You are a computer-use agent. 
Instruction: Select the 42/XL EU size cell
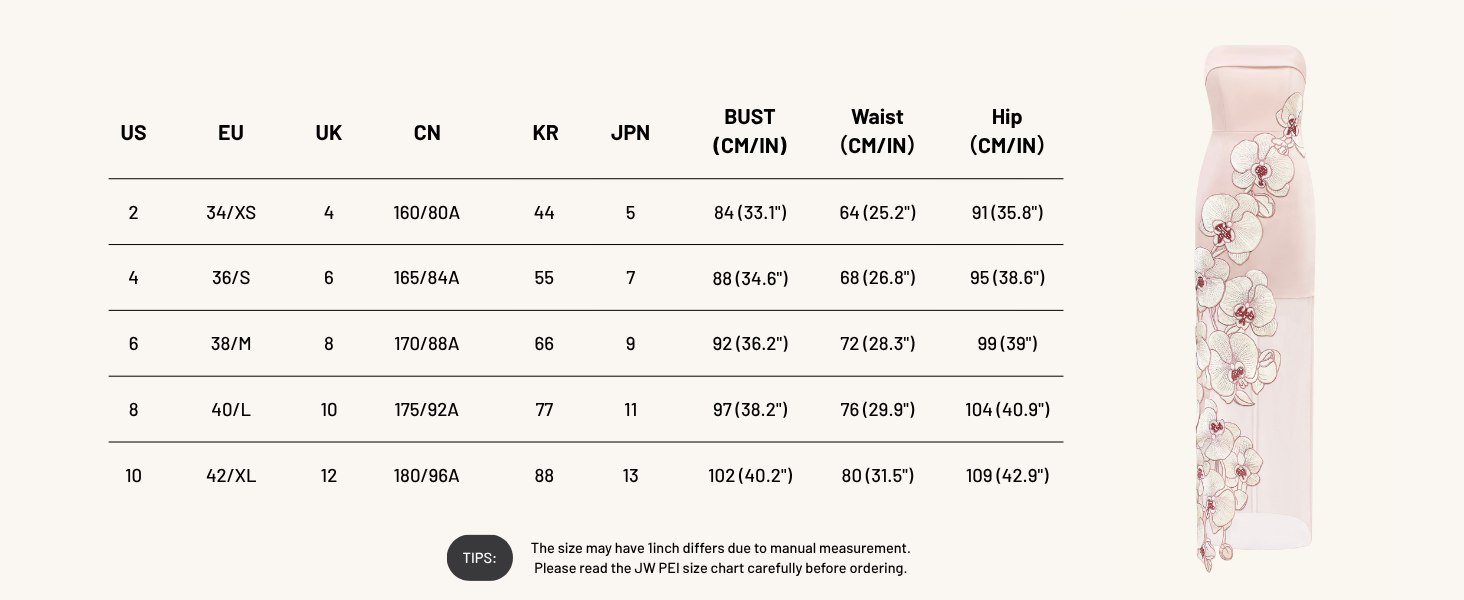tap(231, 476)
